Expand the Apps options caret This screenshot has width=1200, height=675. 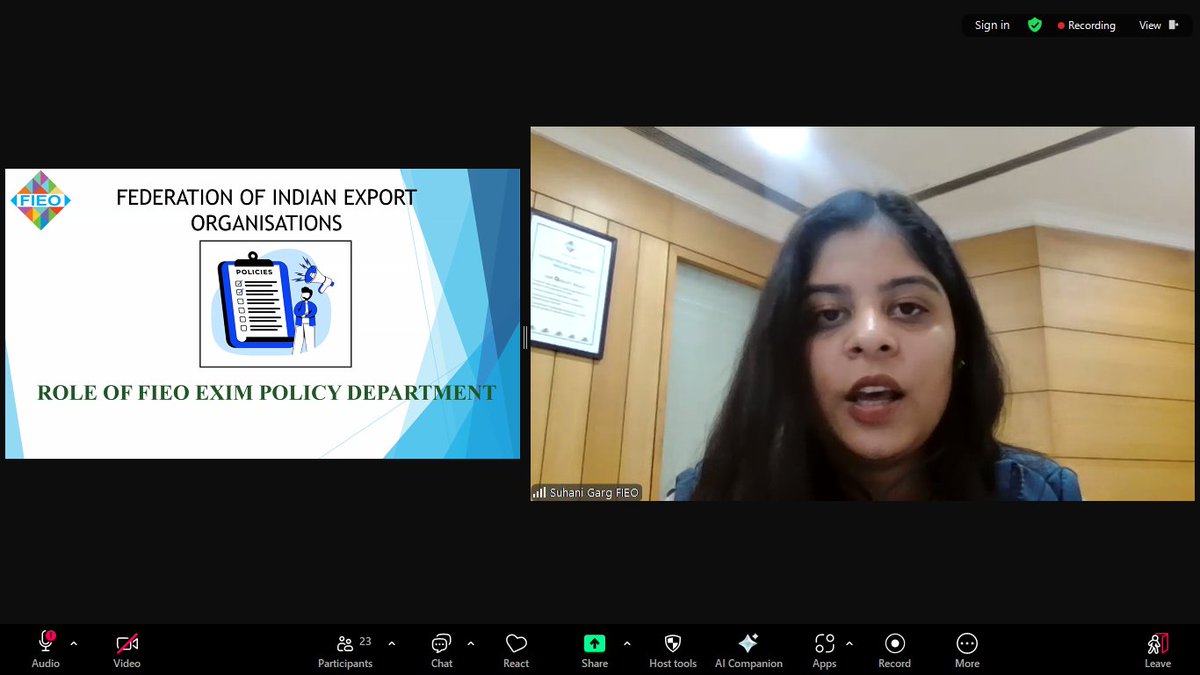pyautogui.click(x=850, y=643)
